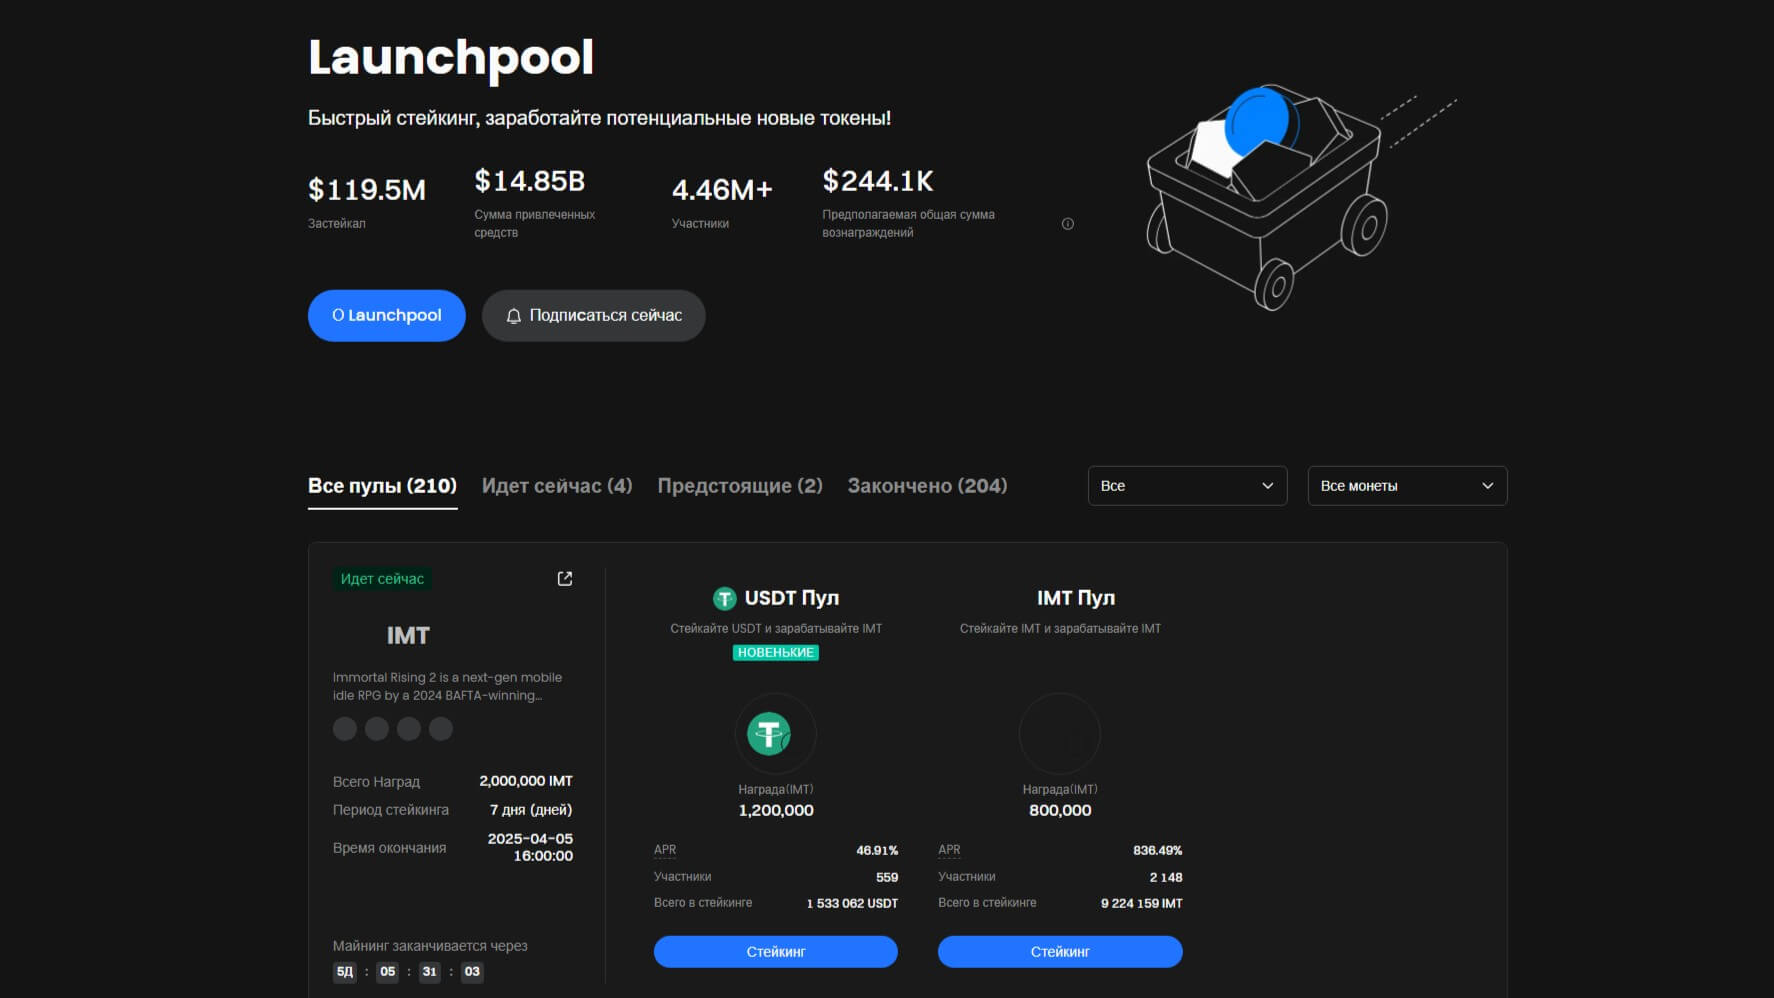The image size is (1774, 998).
Task: Select the "Закончено (204)" tab
Action: 927,486
